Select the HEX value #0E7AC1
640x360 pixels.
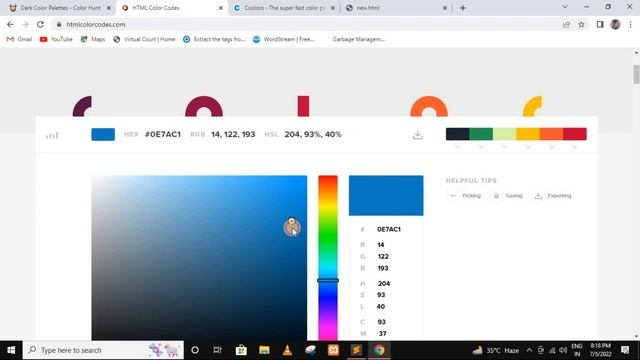pyautogui.click(x=162, y=134)
